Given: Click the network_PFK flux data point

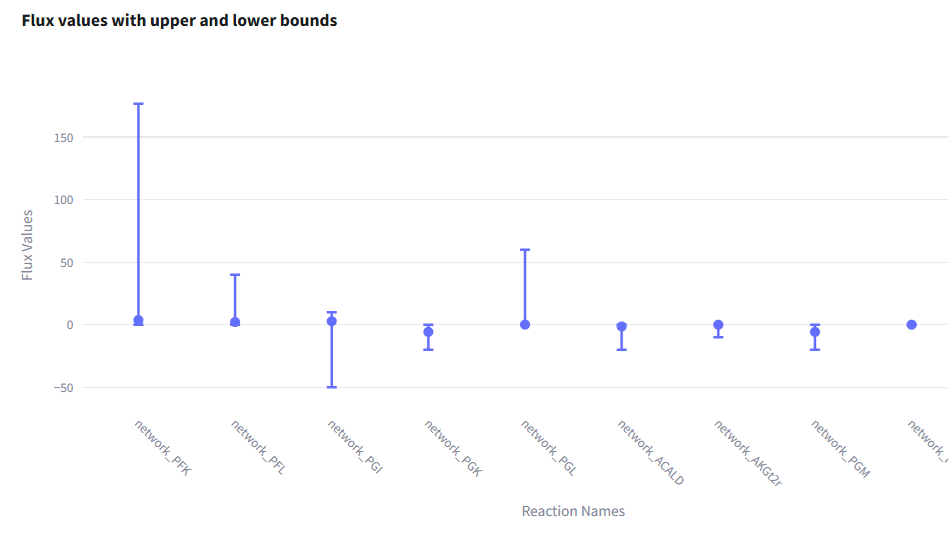Looking at the screenshot, I should 138,321.
